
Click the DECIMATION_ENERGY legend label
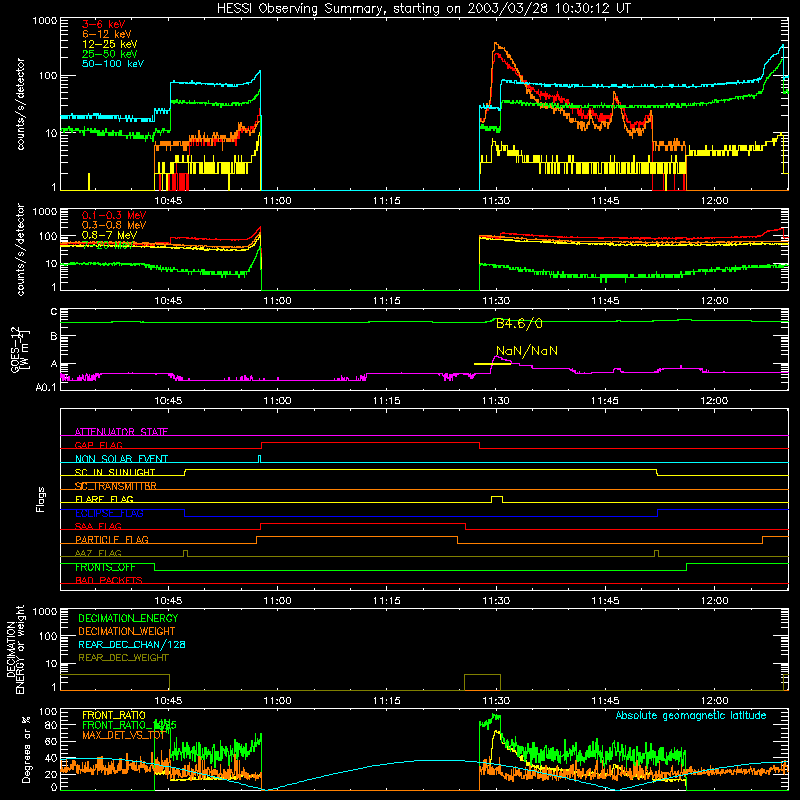point(128,618)
